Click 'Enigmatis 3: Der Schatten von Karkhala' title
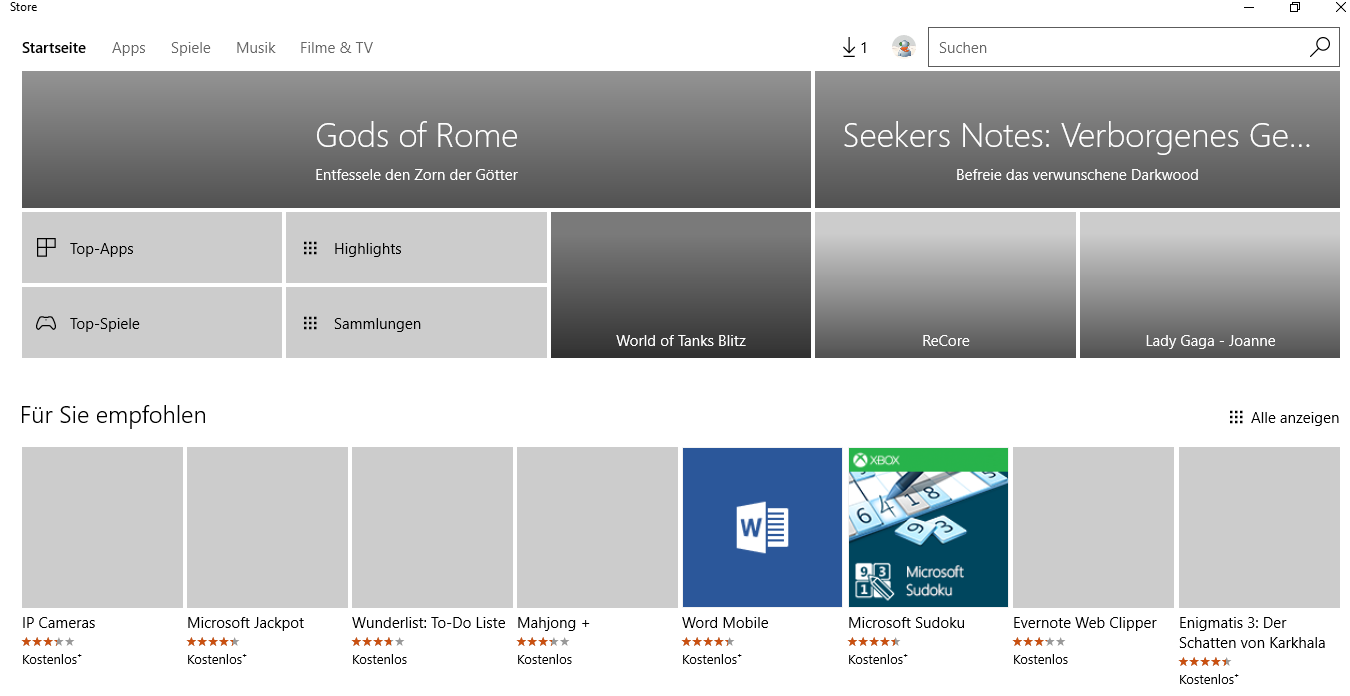 point(1252,633)
